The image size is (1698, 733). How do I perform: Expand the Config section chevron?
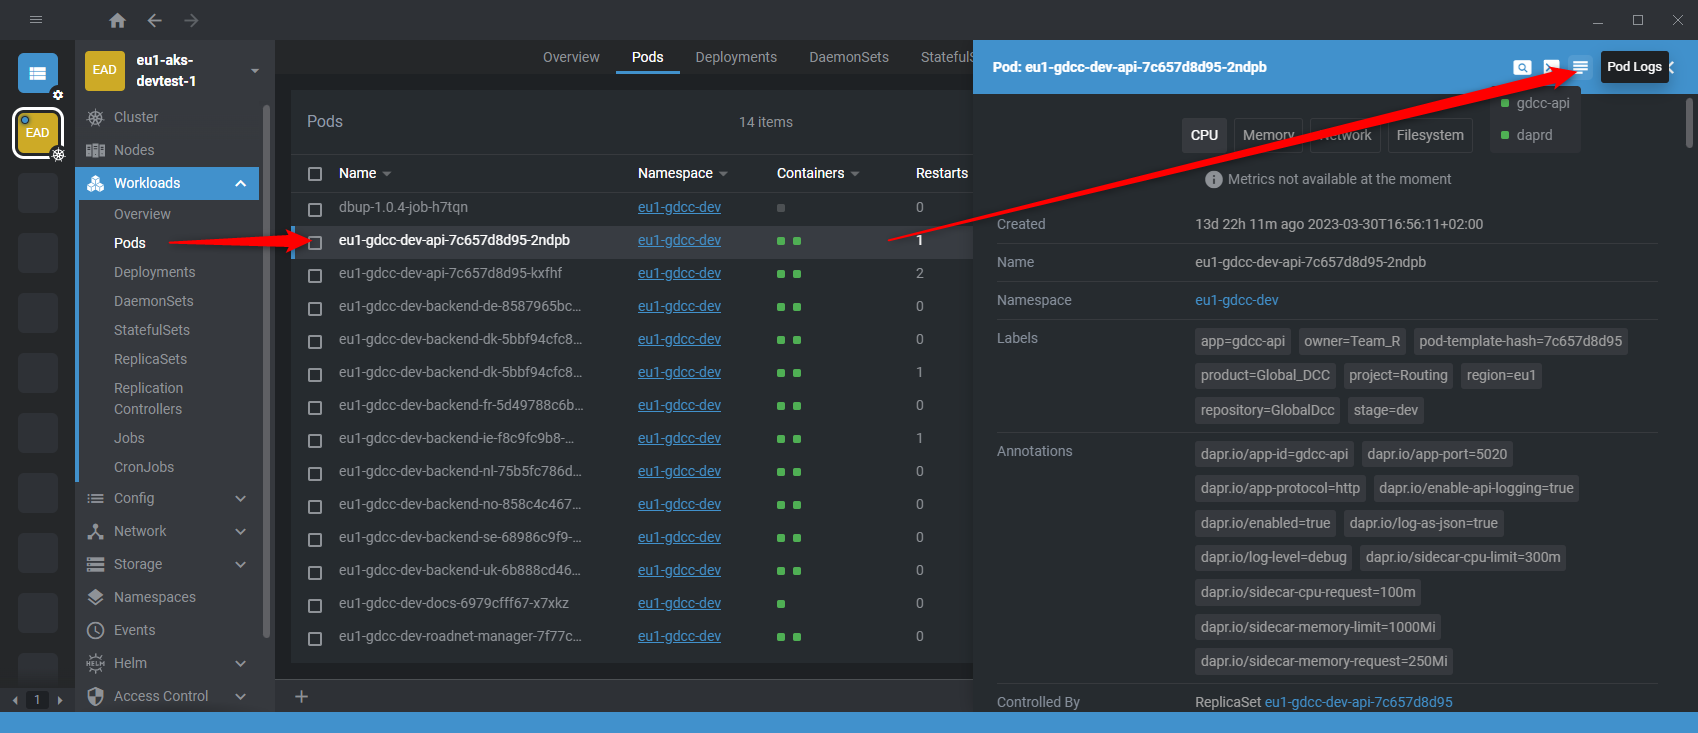pos(240,498)
